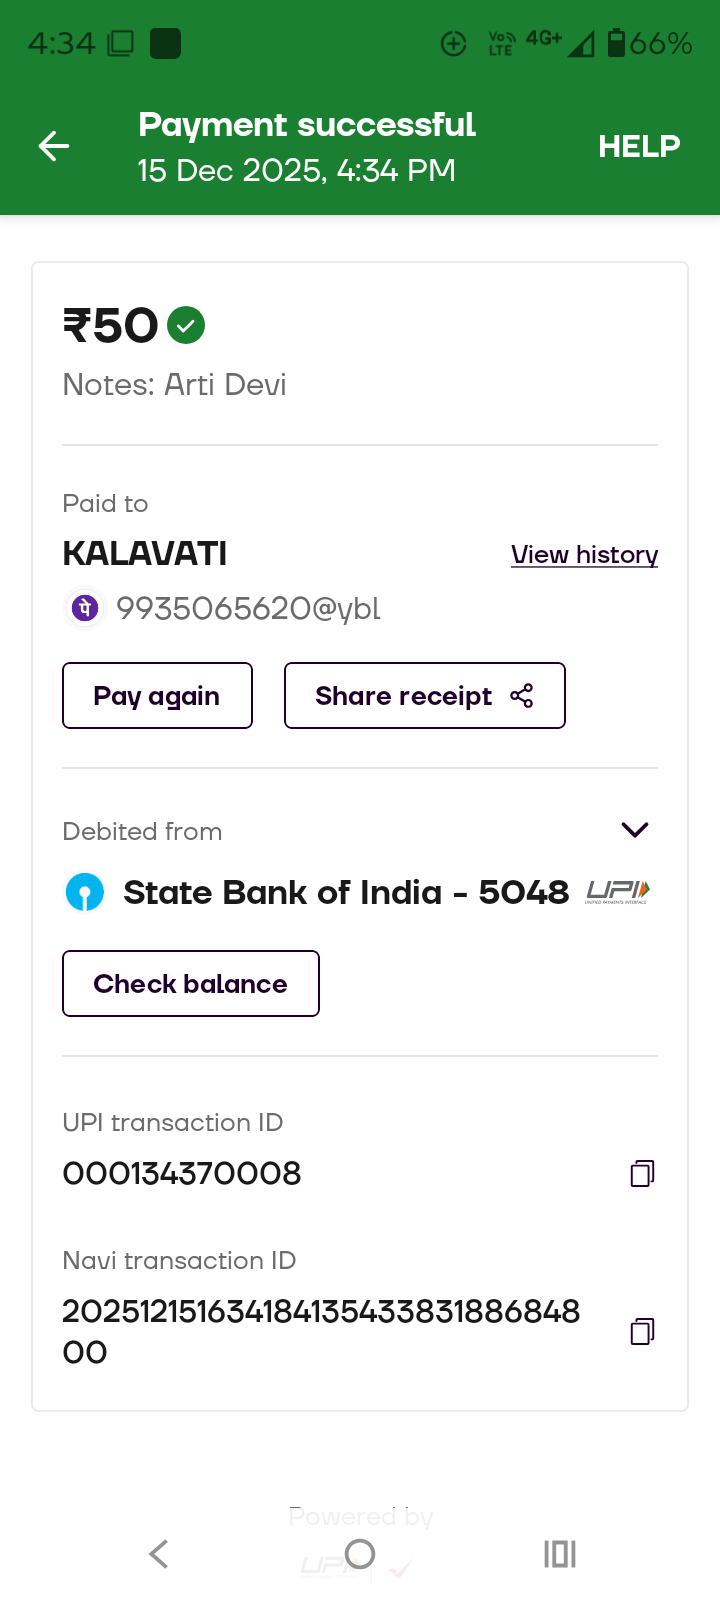Tap the UPI logo beside bank name
This screenshot has width=720, height=1600.
point(618,892)
